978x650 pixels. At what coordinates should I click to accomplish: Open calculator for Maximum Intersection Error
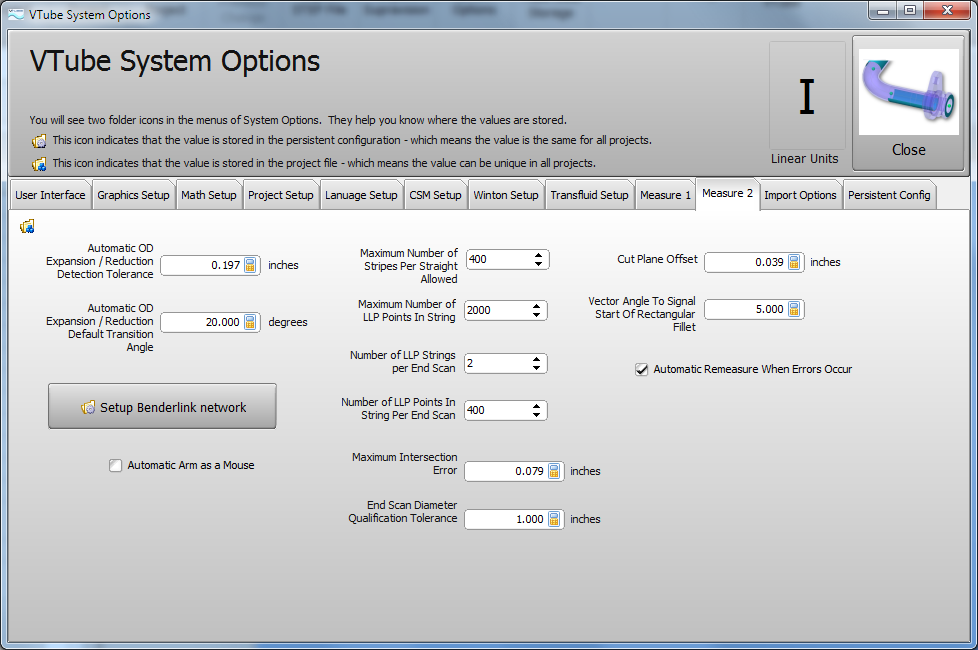pos(554,471)
